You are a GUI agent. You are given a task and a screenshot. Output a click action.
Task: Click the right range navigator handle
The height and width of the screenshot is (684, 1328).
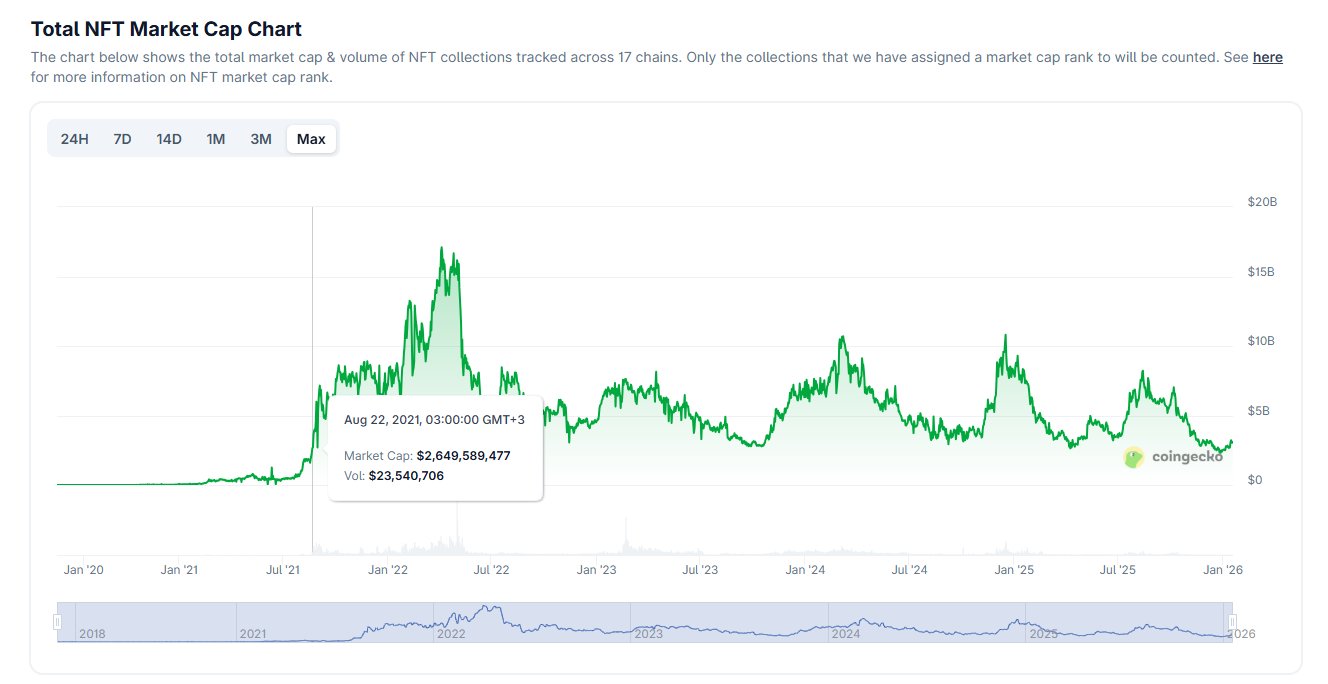pos(1232,622)
